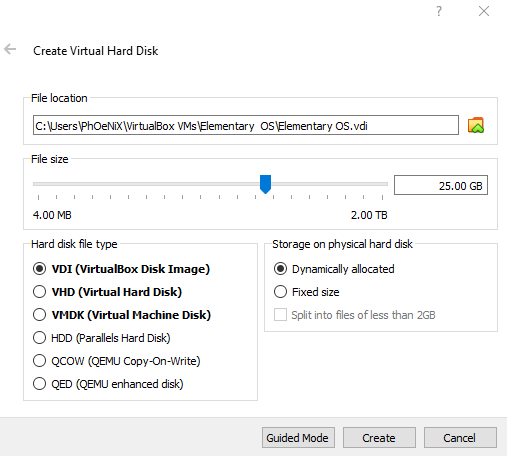507x456 pixels.
Task: Select QCOW (QEMU Copy-On-Write) format
Action: coord(117,361)
